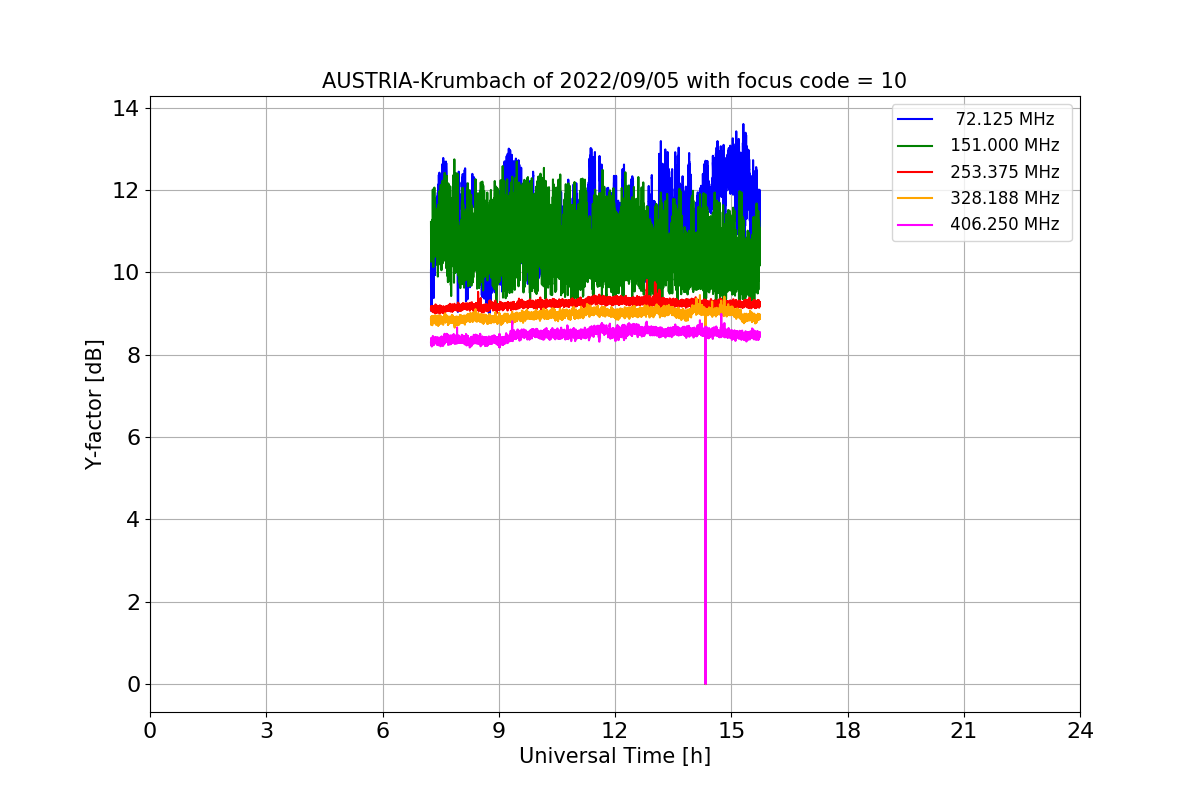Click x-axis tick label 15
Image resolution: width=1200 pixels, height=800 pixels.
[731, 730]
